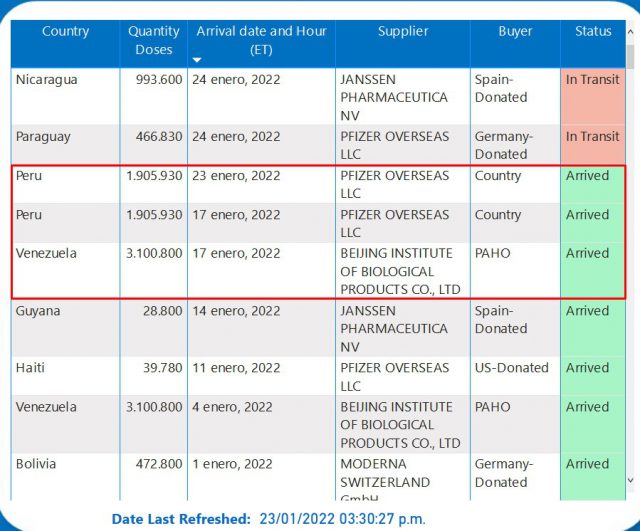Click the Status column header
Viewport: 640px width, 531px height.
pyautogui.click(x=592, y=32)
